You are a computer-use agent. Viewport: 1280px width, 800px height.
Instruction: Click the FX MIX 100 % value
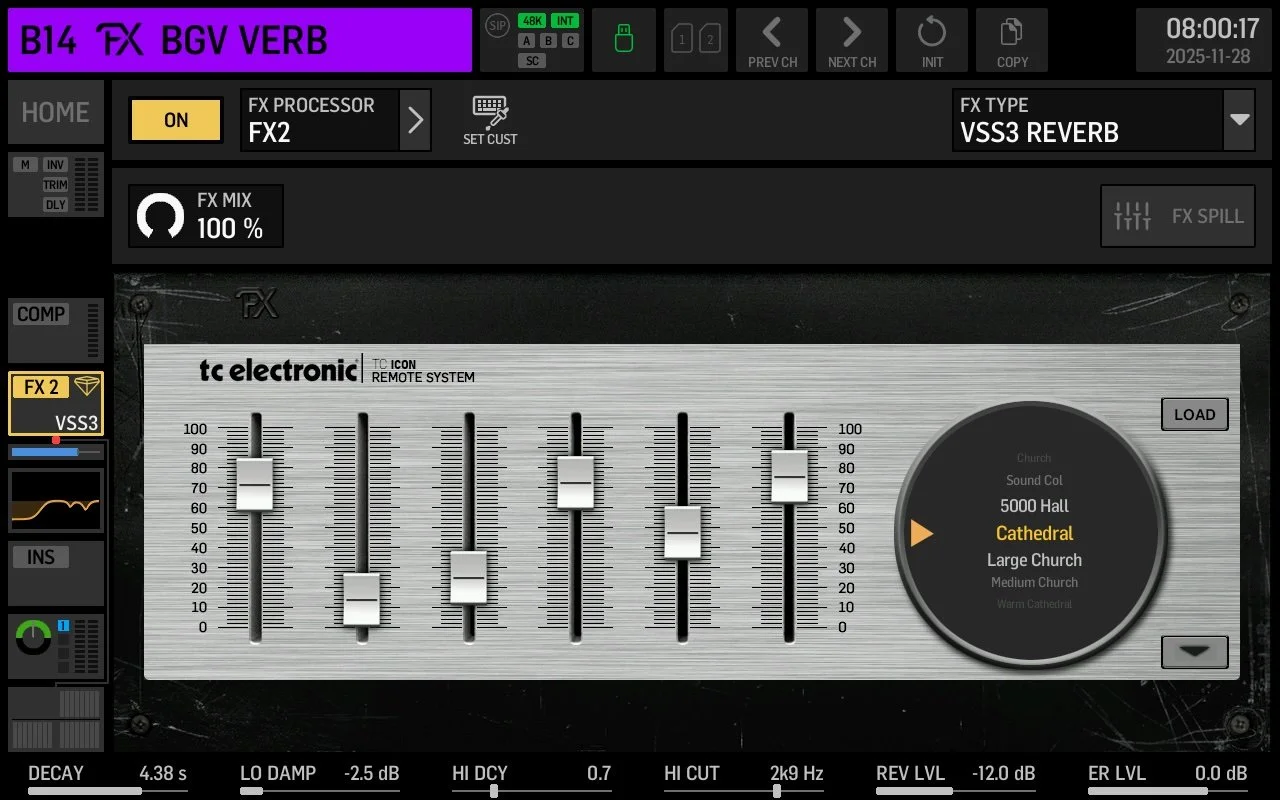(230, 229)
